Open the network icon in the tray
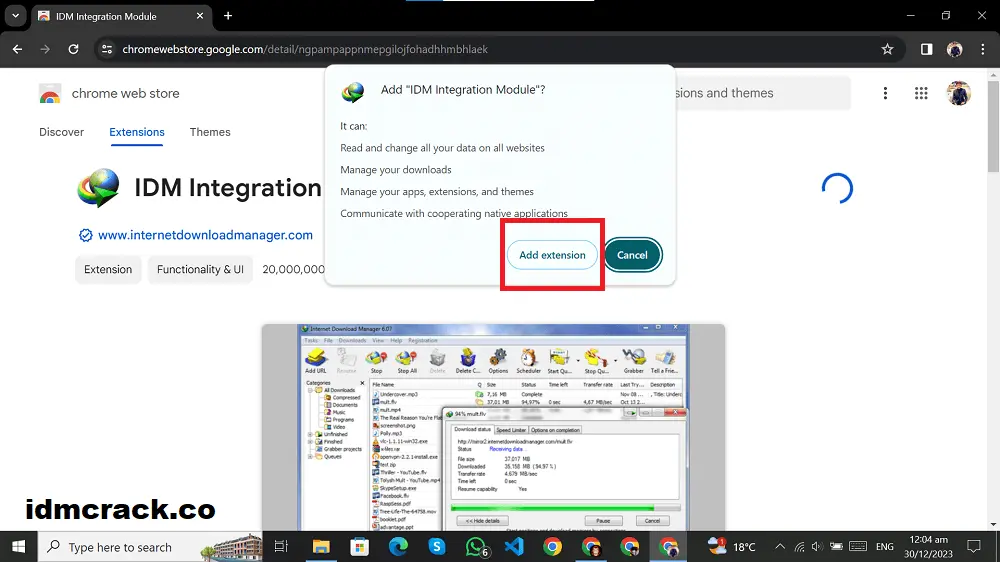The image size is (1000, 562). (799, 547)
